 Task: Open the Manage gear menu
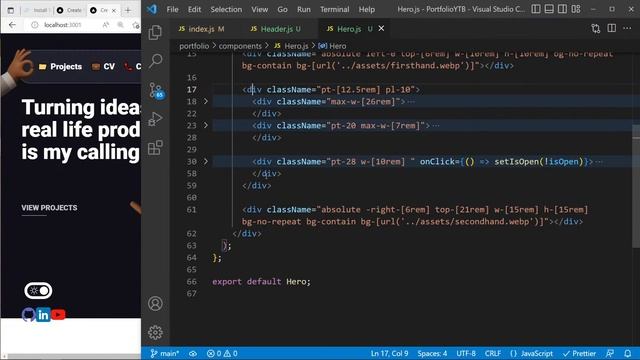155,333
